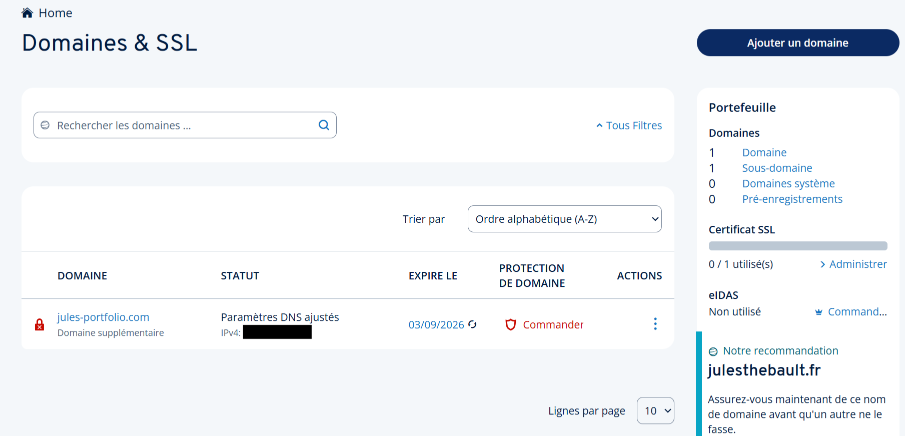This screenshot has width=905, height=436.
Task: Click the smiley icon in search field
Action: click(x=45, y=126)
